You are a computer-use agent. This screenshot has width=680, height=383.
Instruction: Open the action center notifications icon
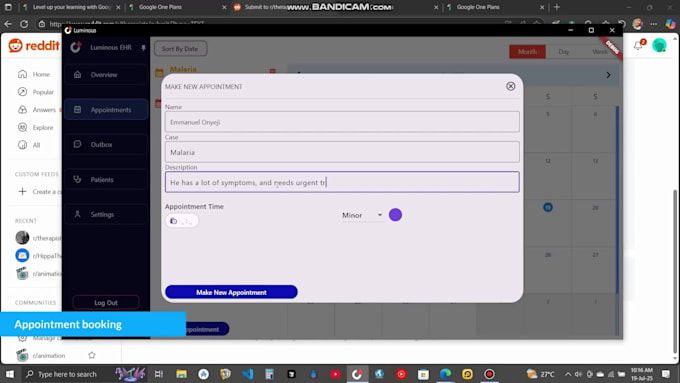click(x=666, y=374)
